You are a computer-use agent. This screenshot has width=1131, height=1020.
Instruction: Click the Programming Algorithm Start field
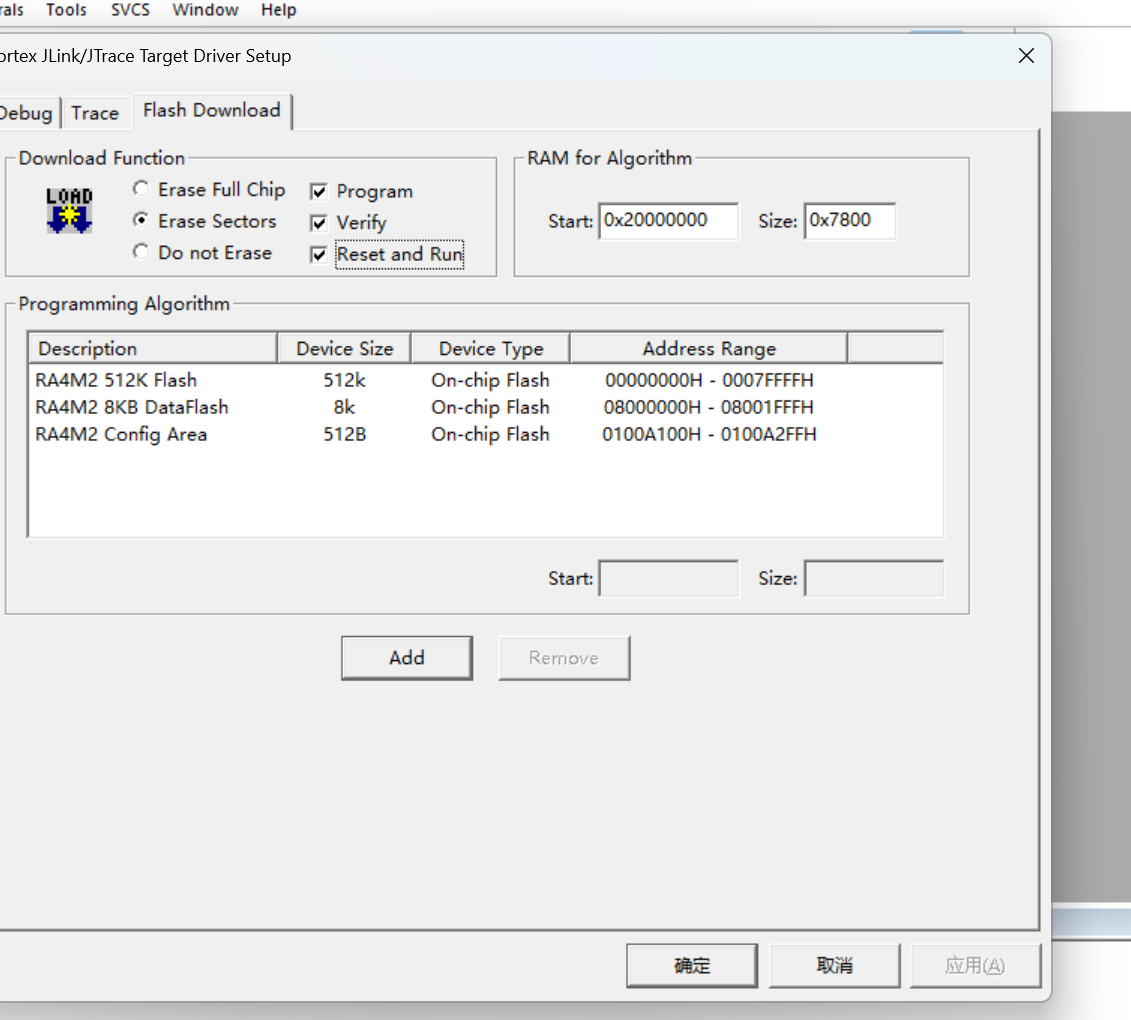pyautogui.click(x=669, y=579)
